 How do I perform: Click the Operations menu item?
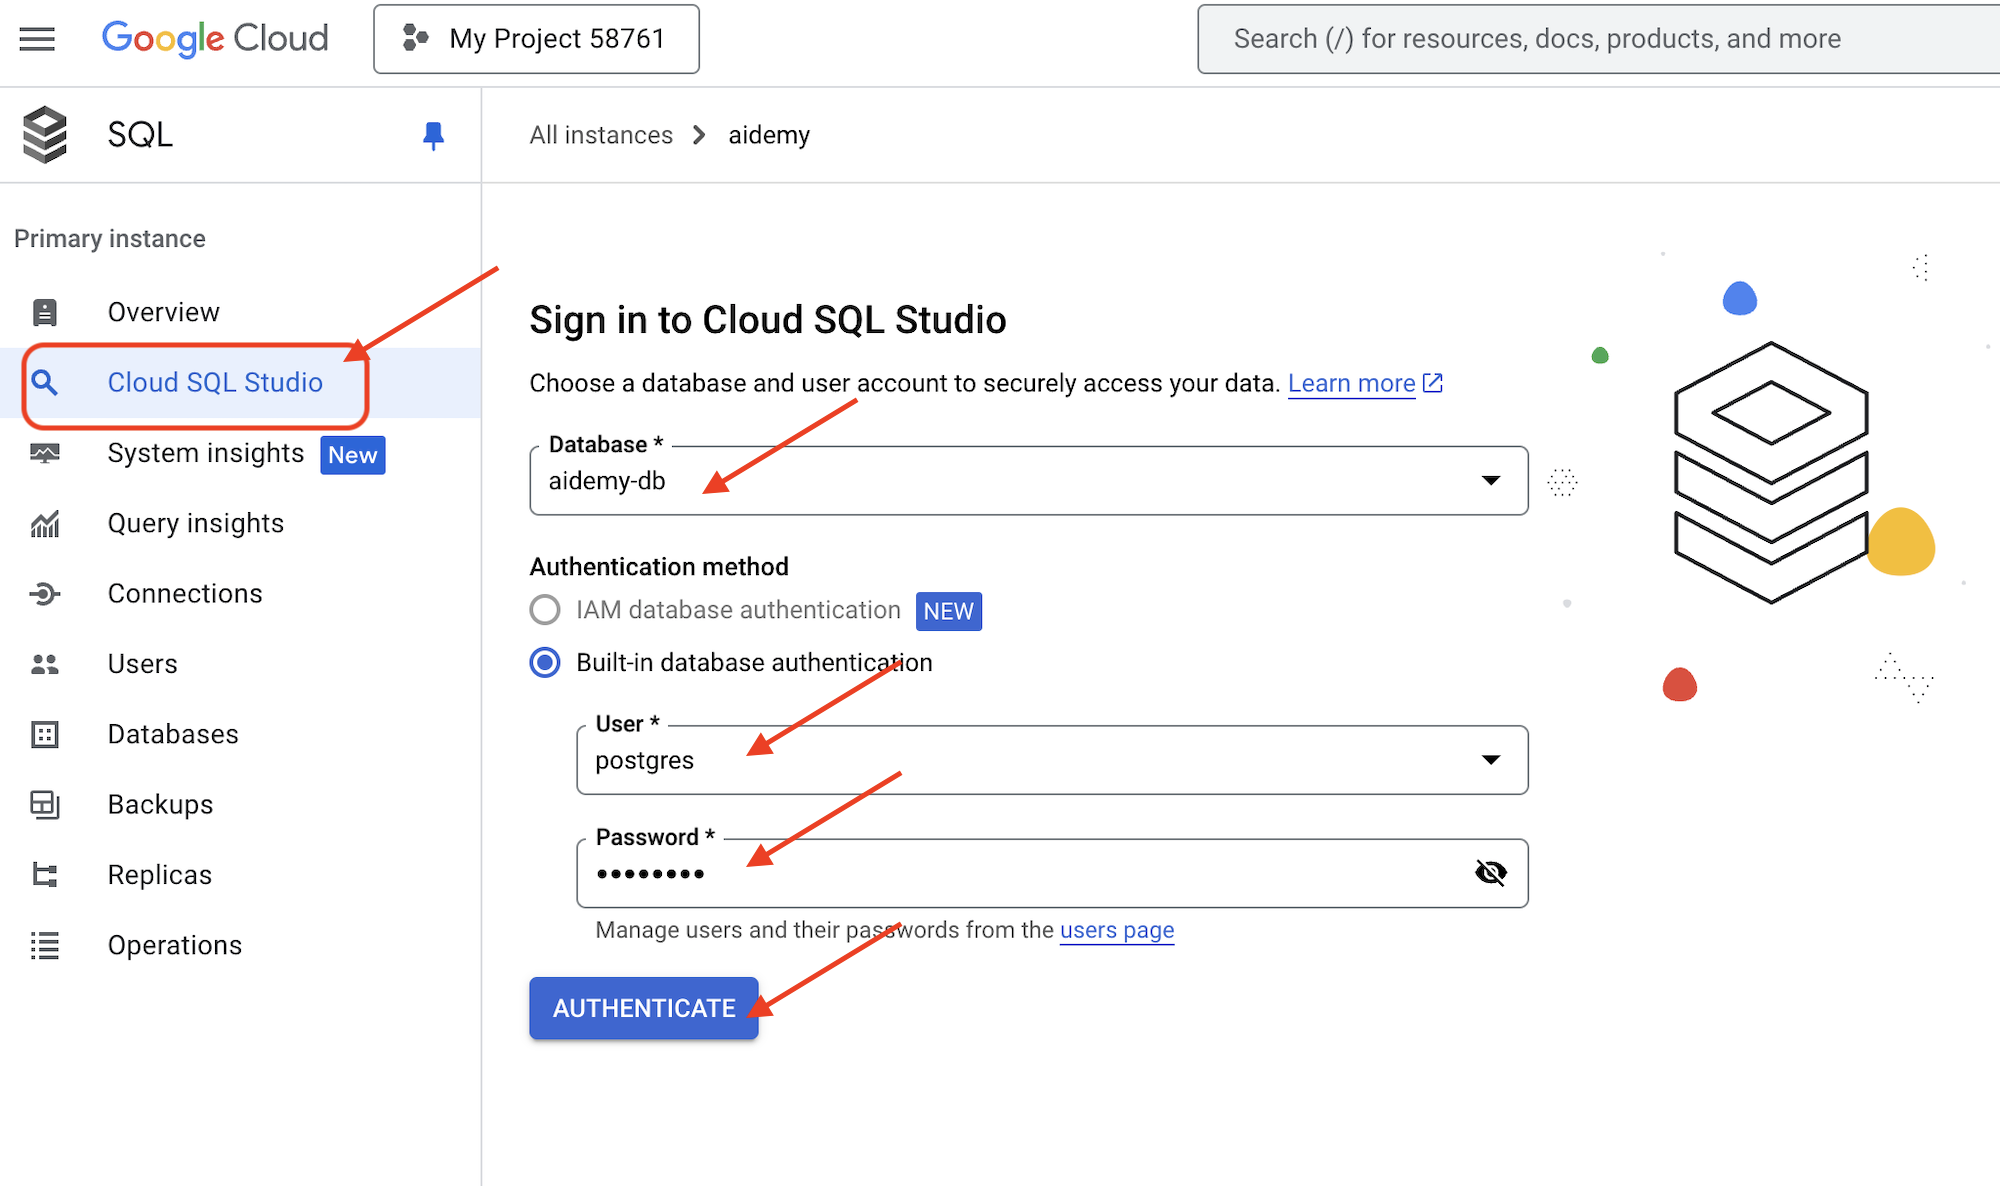(176, 943)
